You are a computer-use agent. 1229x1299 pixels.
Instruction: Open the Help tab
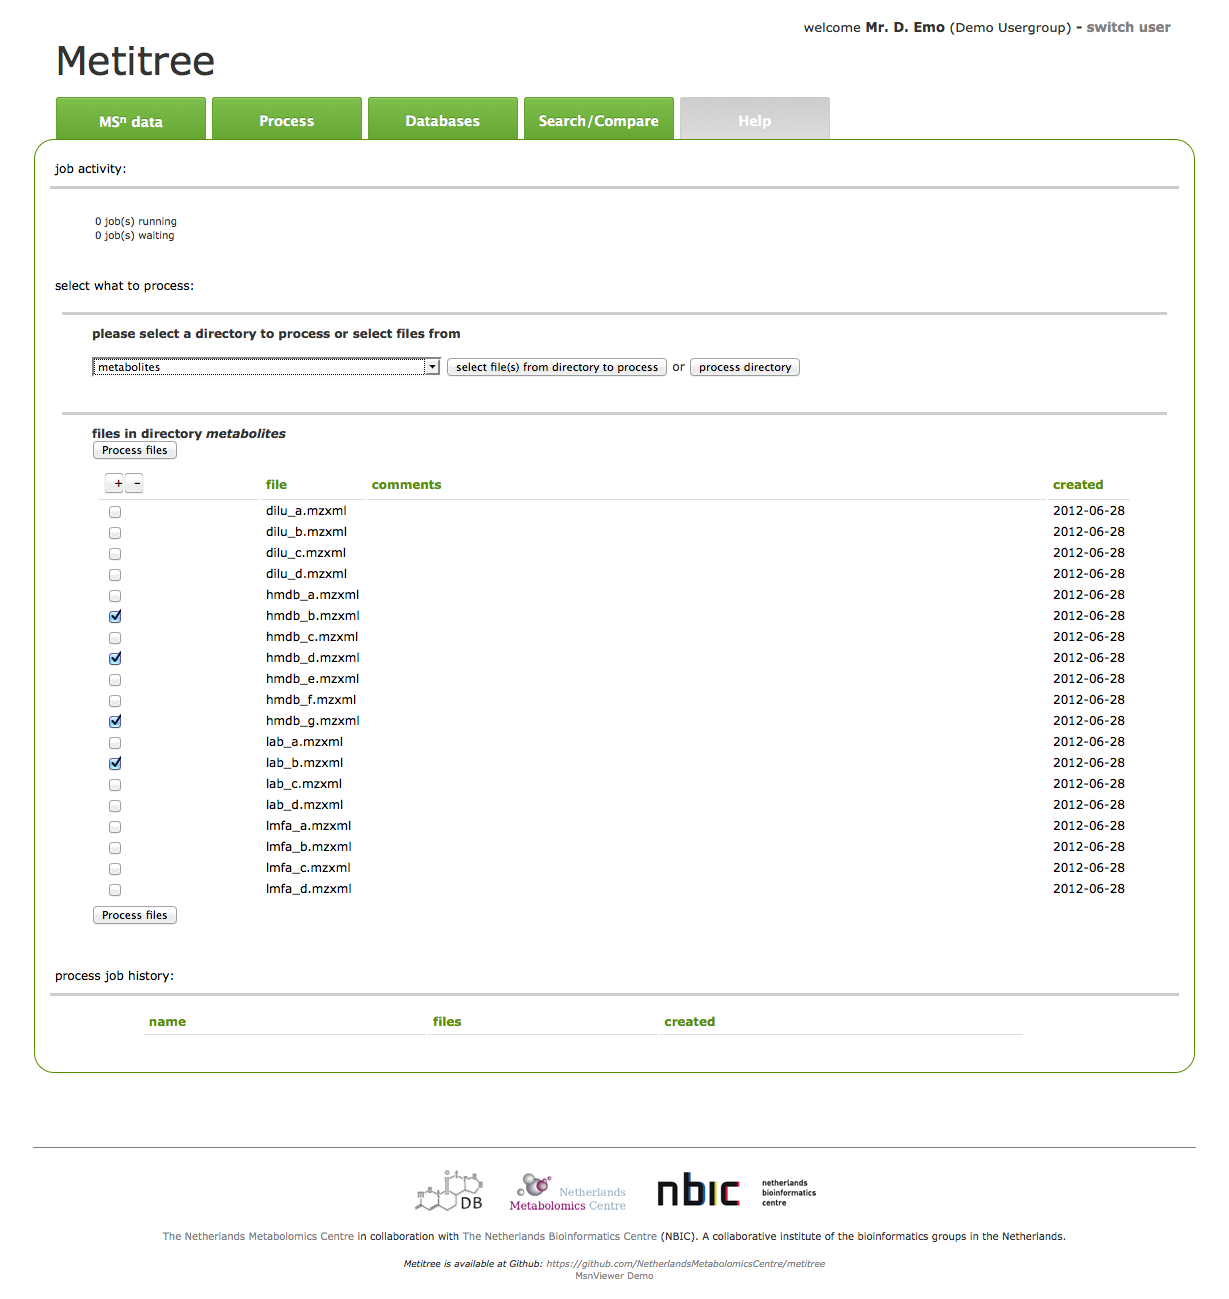(x=755, y=120)
